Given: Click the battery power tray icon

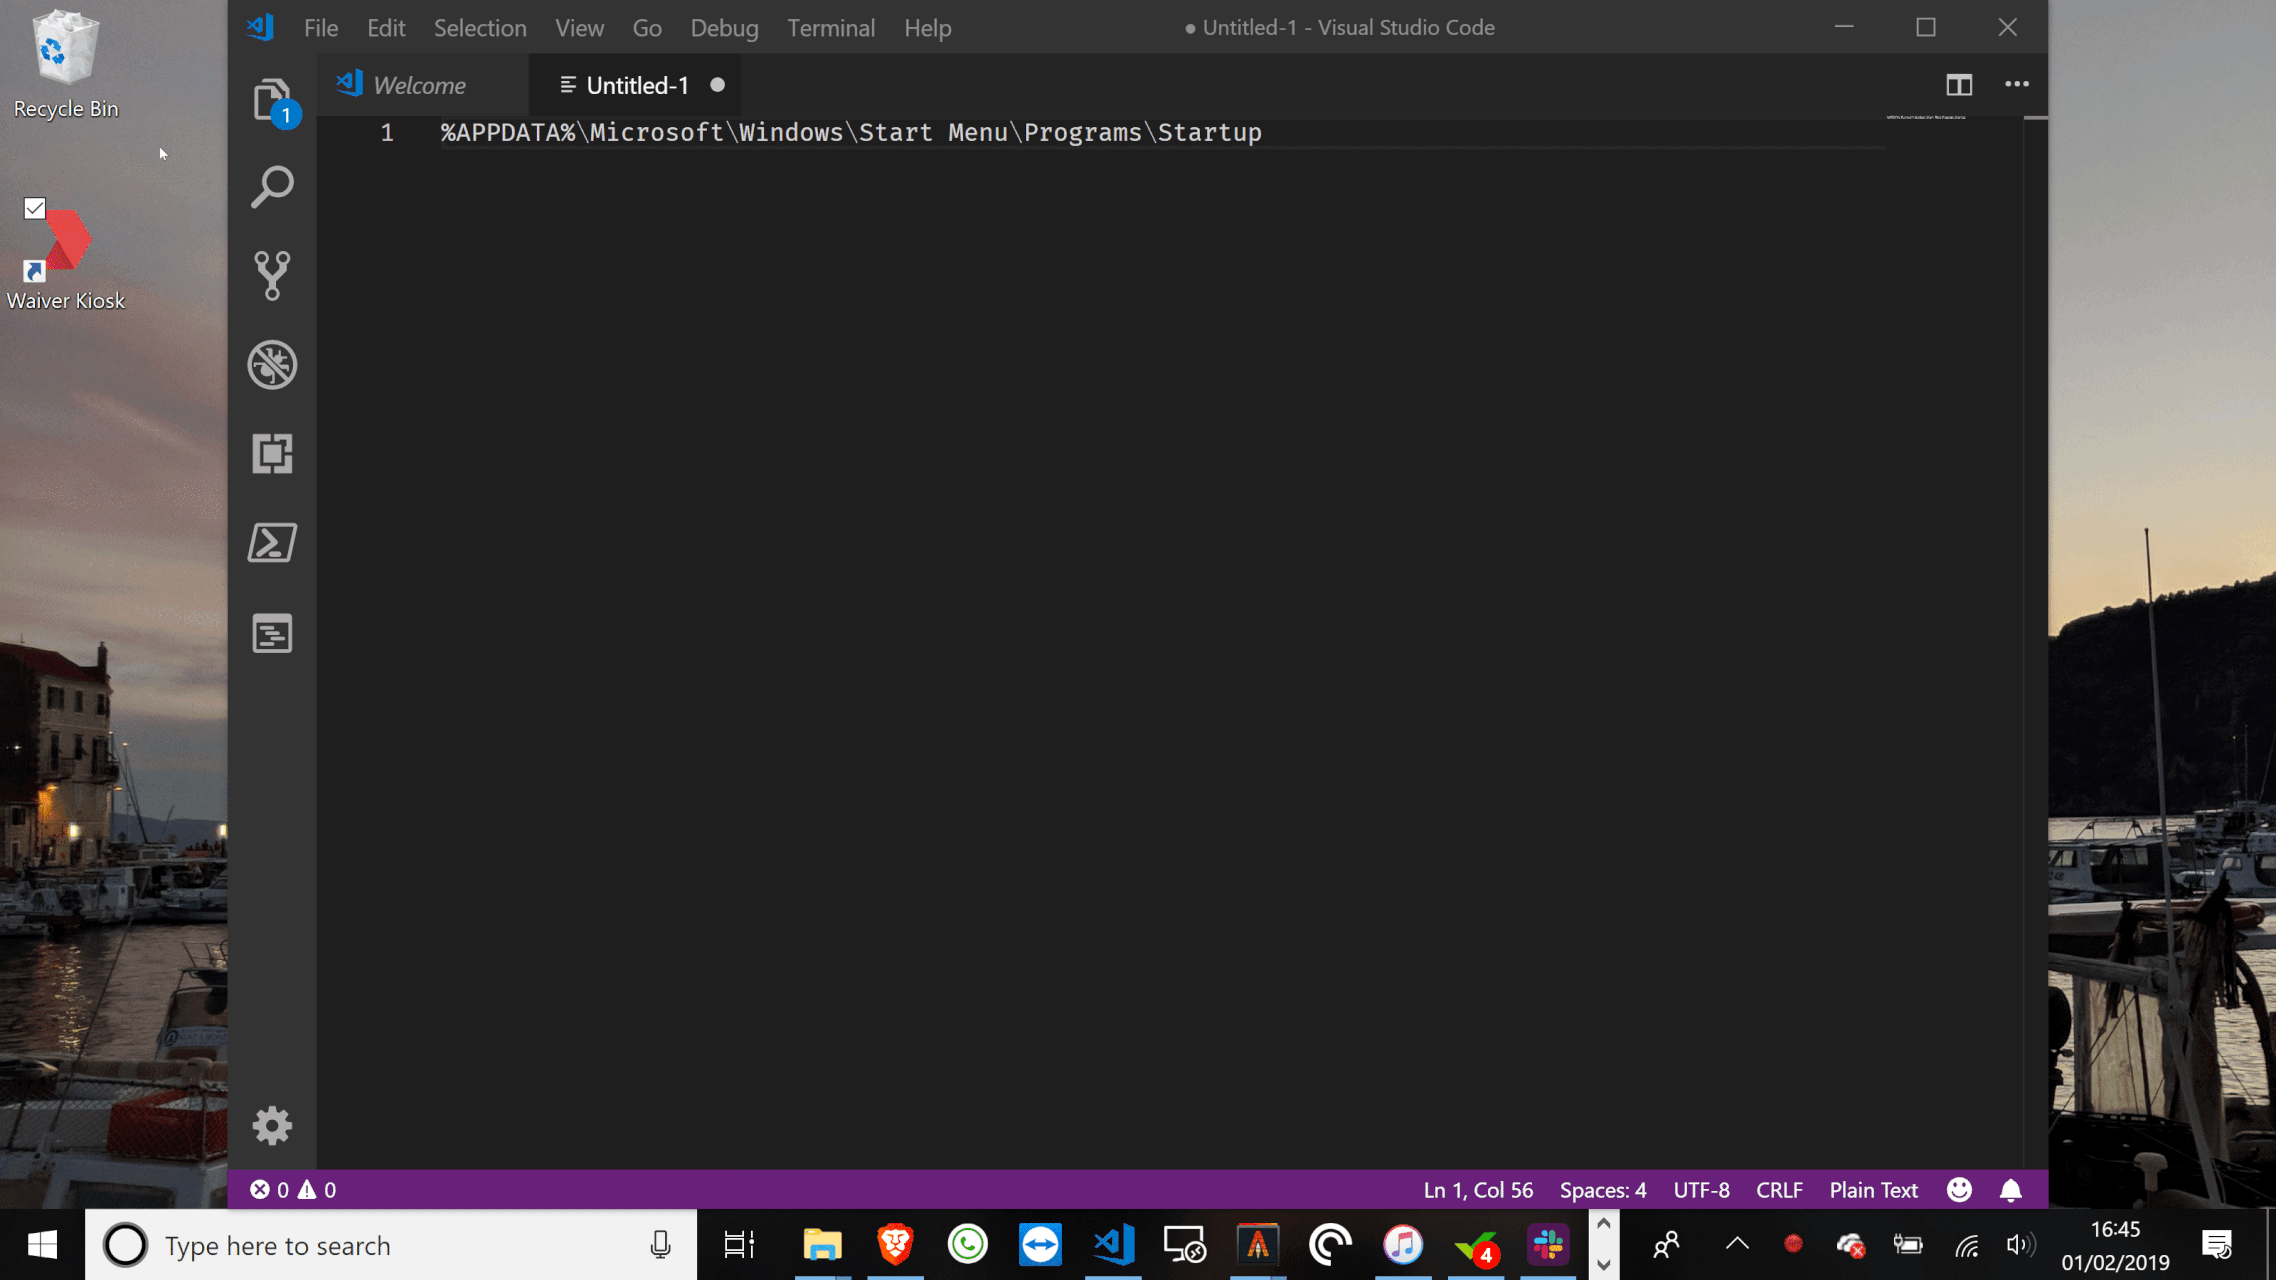Looking at the screenshot, I should [1908, 1245].
